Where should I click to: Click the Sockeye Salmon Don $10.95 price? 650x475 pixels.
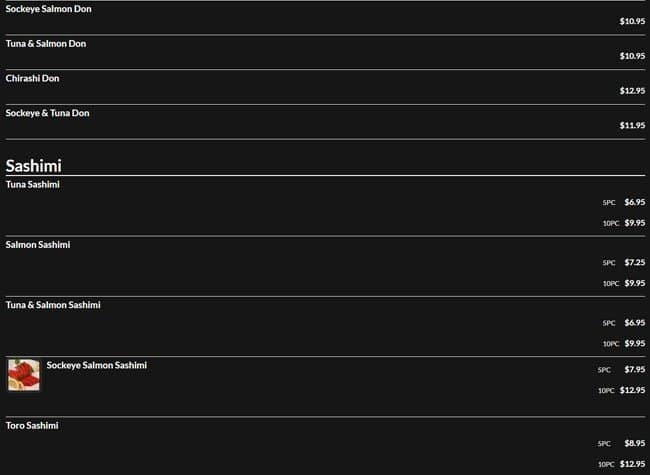(632, 21)
